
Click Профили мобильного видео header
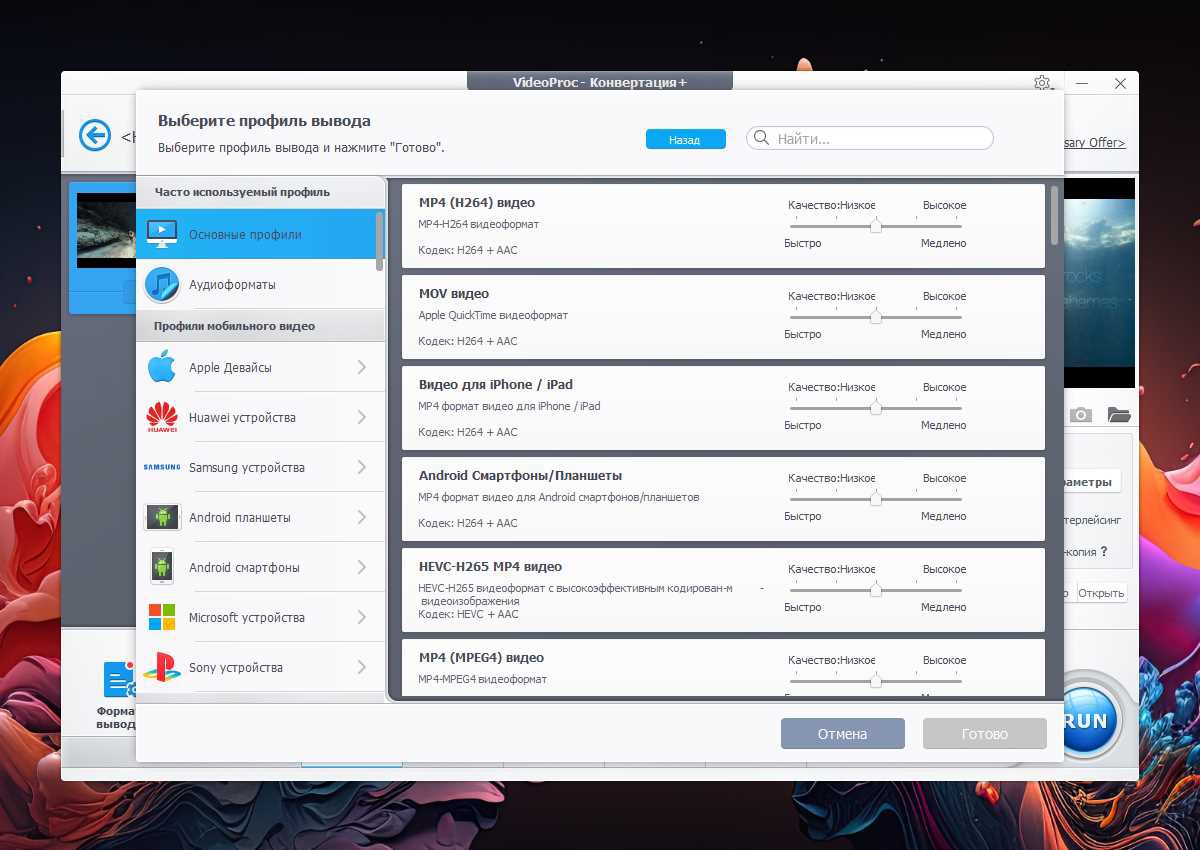click(234, 326)
